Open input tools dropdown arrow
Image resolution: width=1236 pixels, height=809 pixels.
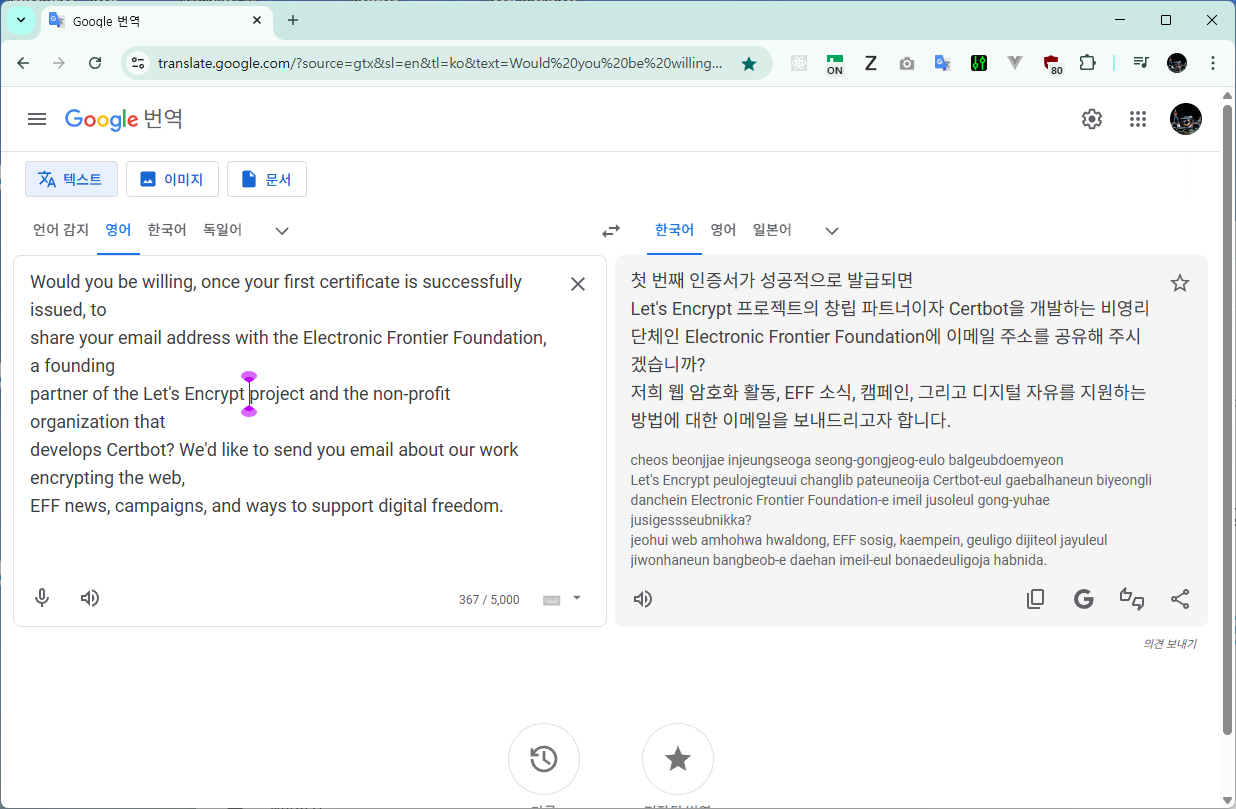[576, 598]
